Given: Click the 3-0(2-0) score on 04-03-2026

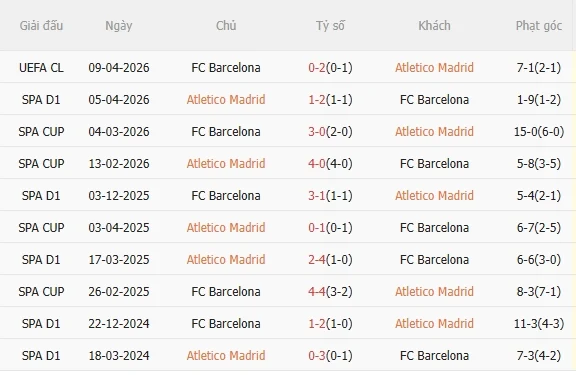Looking at the screenshot, I should click(x=330, y=131).
